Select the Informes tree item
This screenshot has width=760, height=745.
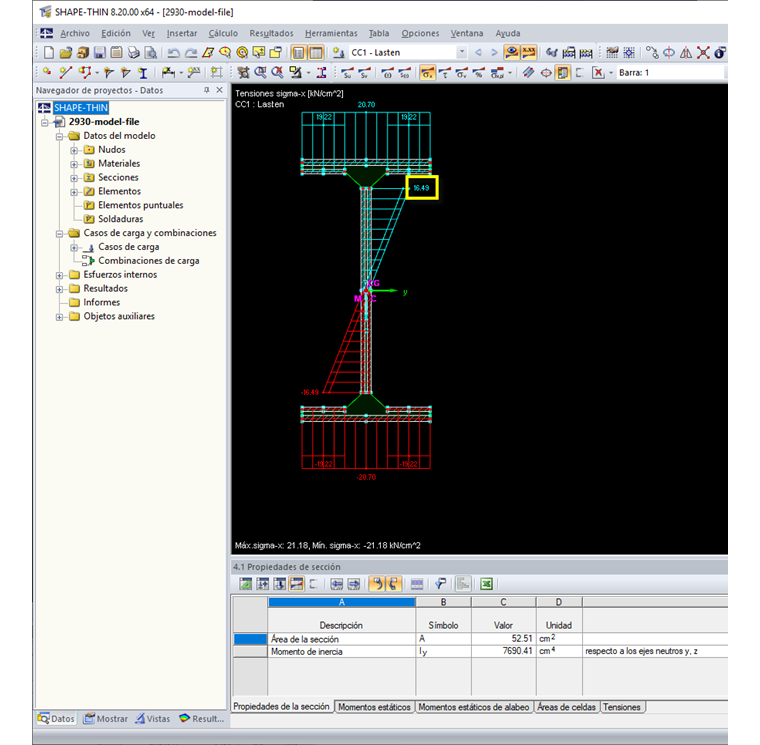point(101,302)
